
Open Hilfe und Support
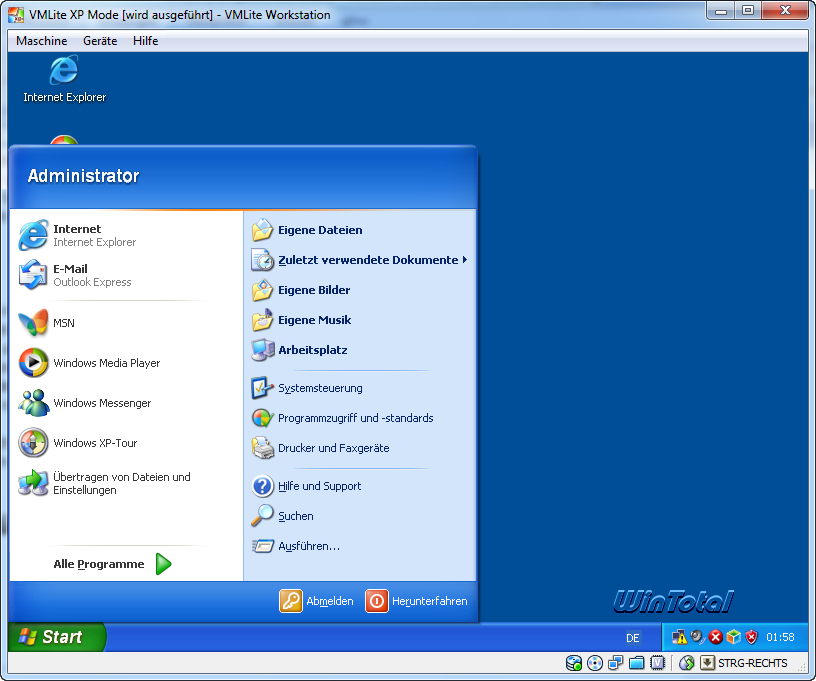pyautogui.click(x=360, y=486)
